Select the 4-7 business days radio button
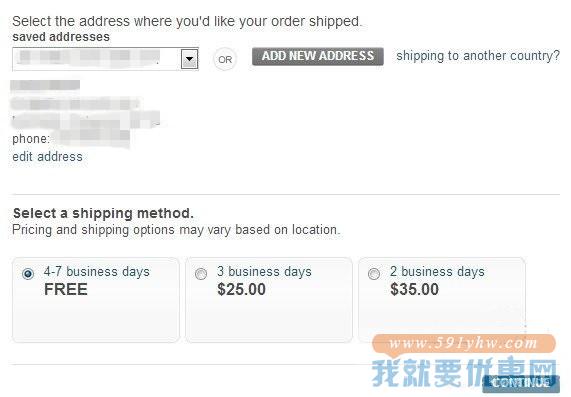 point(28,273)
